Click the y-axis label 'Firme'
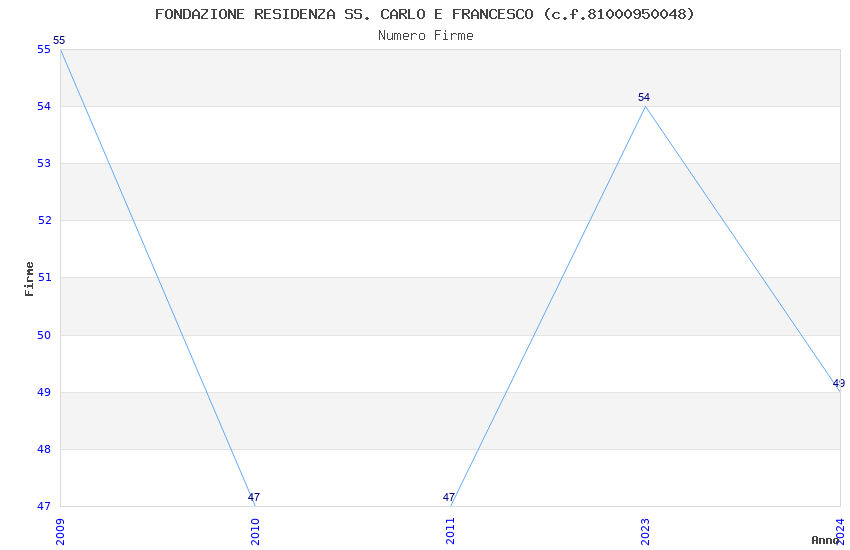Image resolution: width=850 pixels, height=550 pixels. (29, 279)
